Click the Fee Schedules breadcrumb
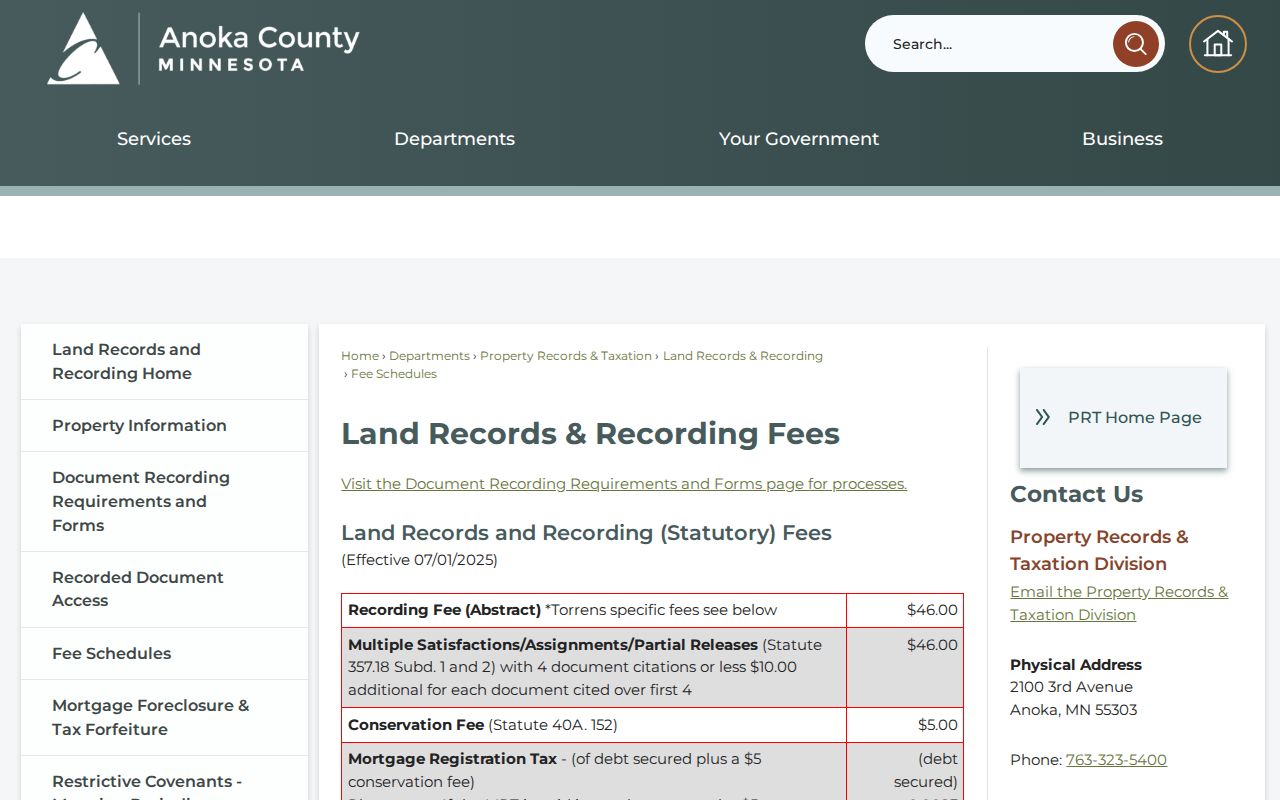This screenshot has height=800, width=1280. [x=394, y=374]
